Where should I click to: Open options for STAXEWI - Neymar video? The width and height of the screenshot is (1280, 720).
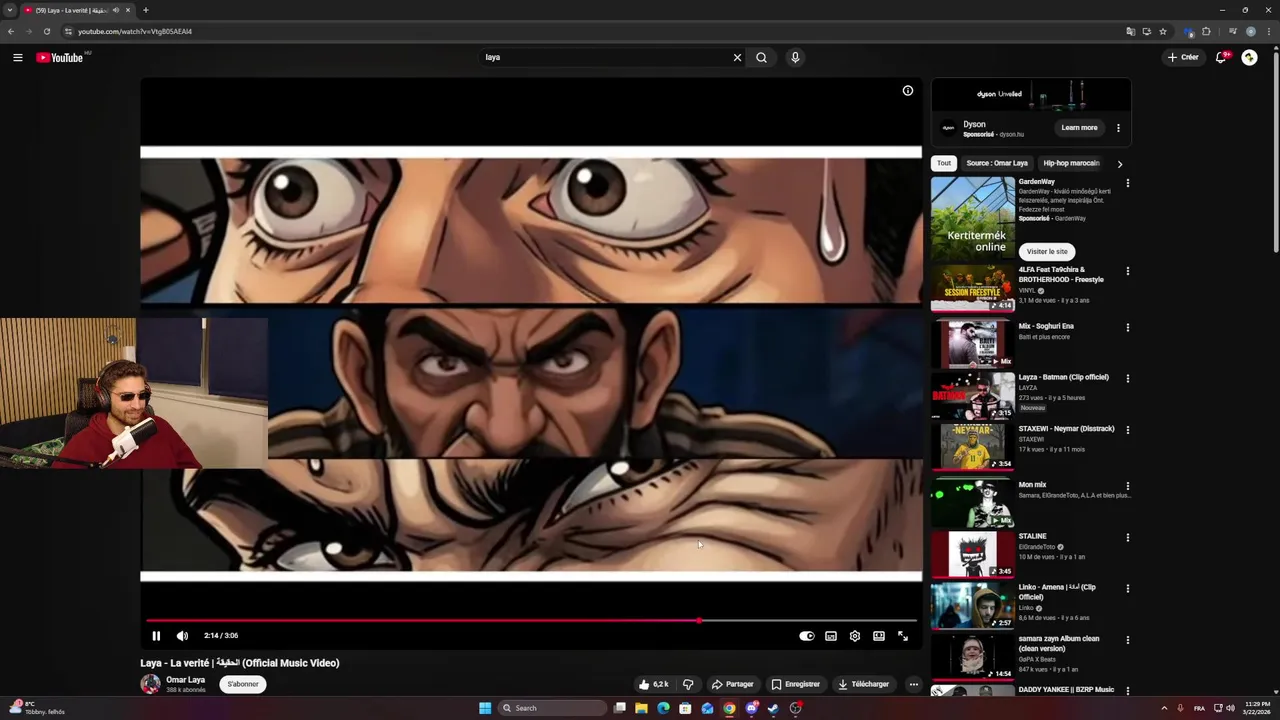click(1128, 430)
